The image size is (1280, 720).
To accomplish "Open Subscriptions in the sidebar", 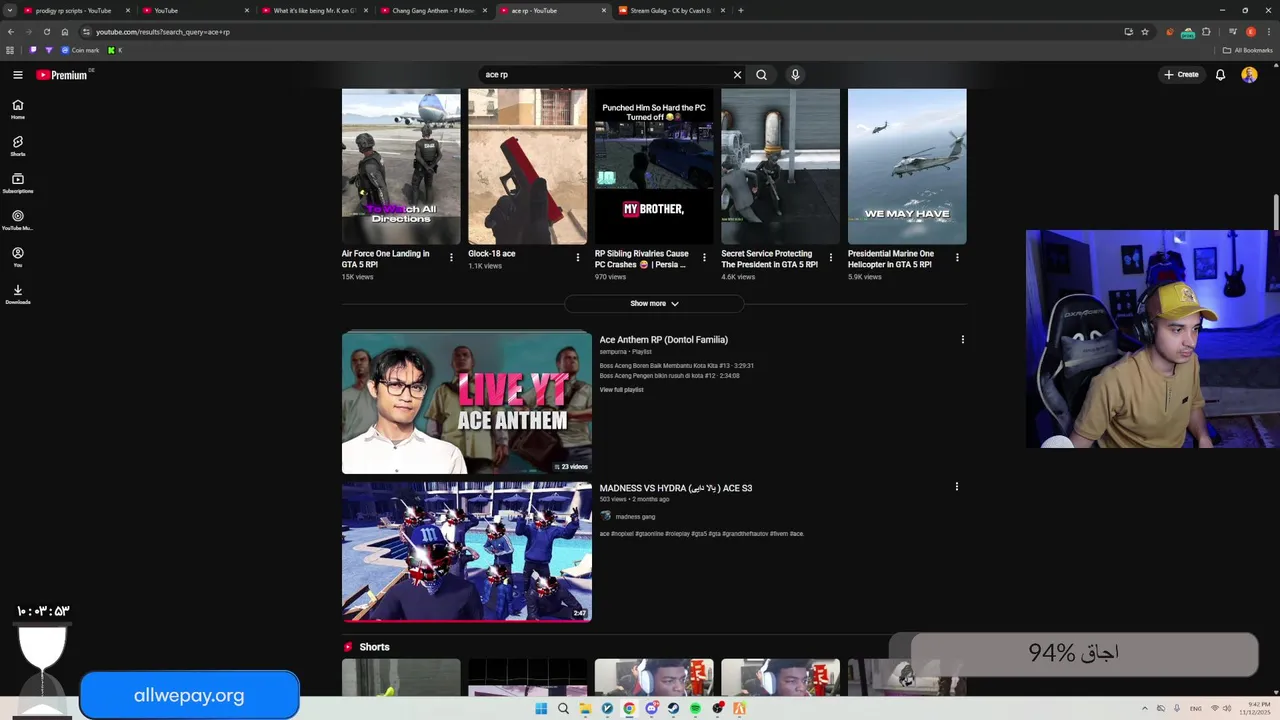I will pyautogui.click(x=17, y=183).
